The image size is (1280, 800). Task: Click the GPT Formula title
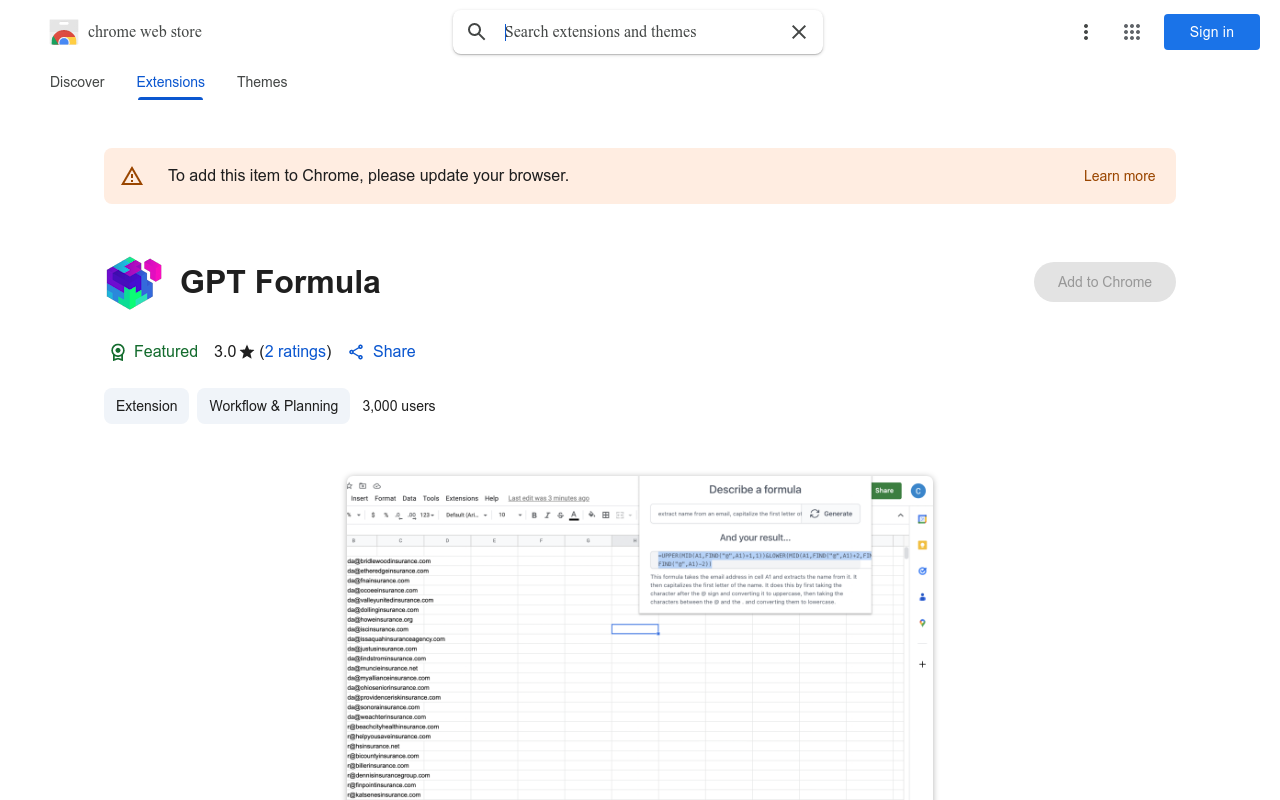click(x=280, y=282)
